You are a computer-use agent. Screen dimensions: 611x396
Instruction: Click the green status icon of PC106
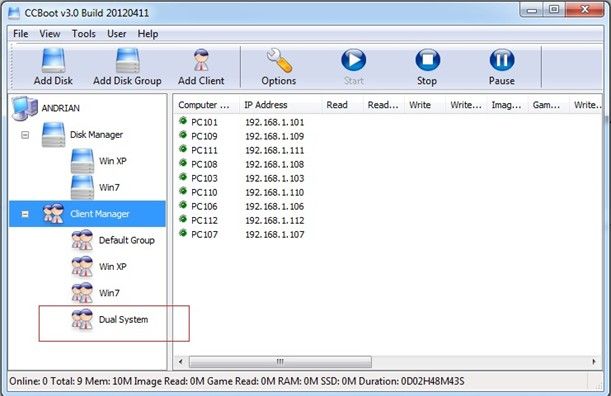point(183,205)
